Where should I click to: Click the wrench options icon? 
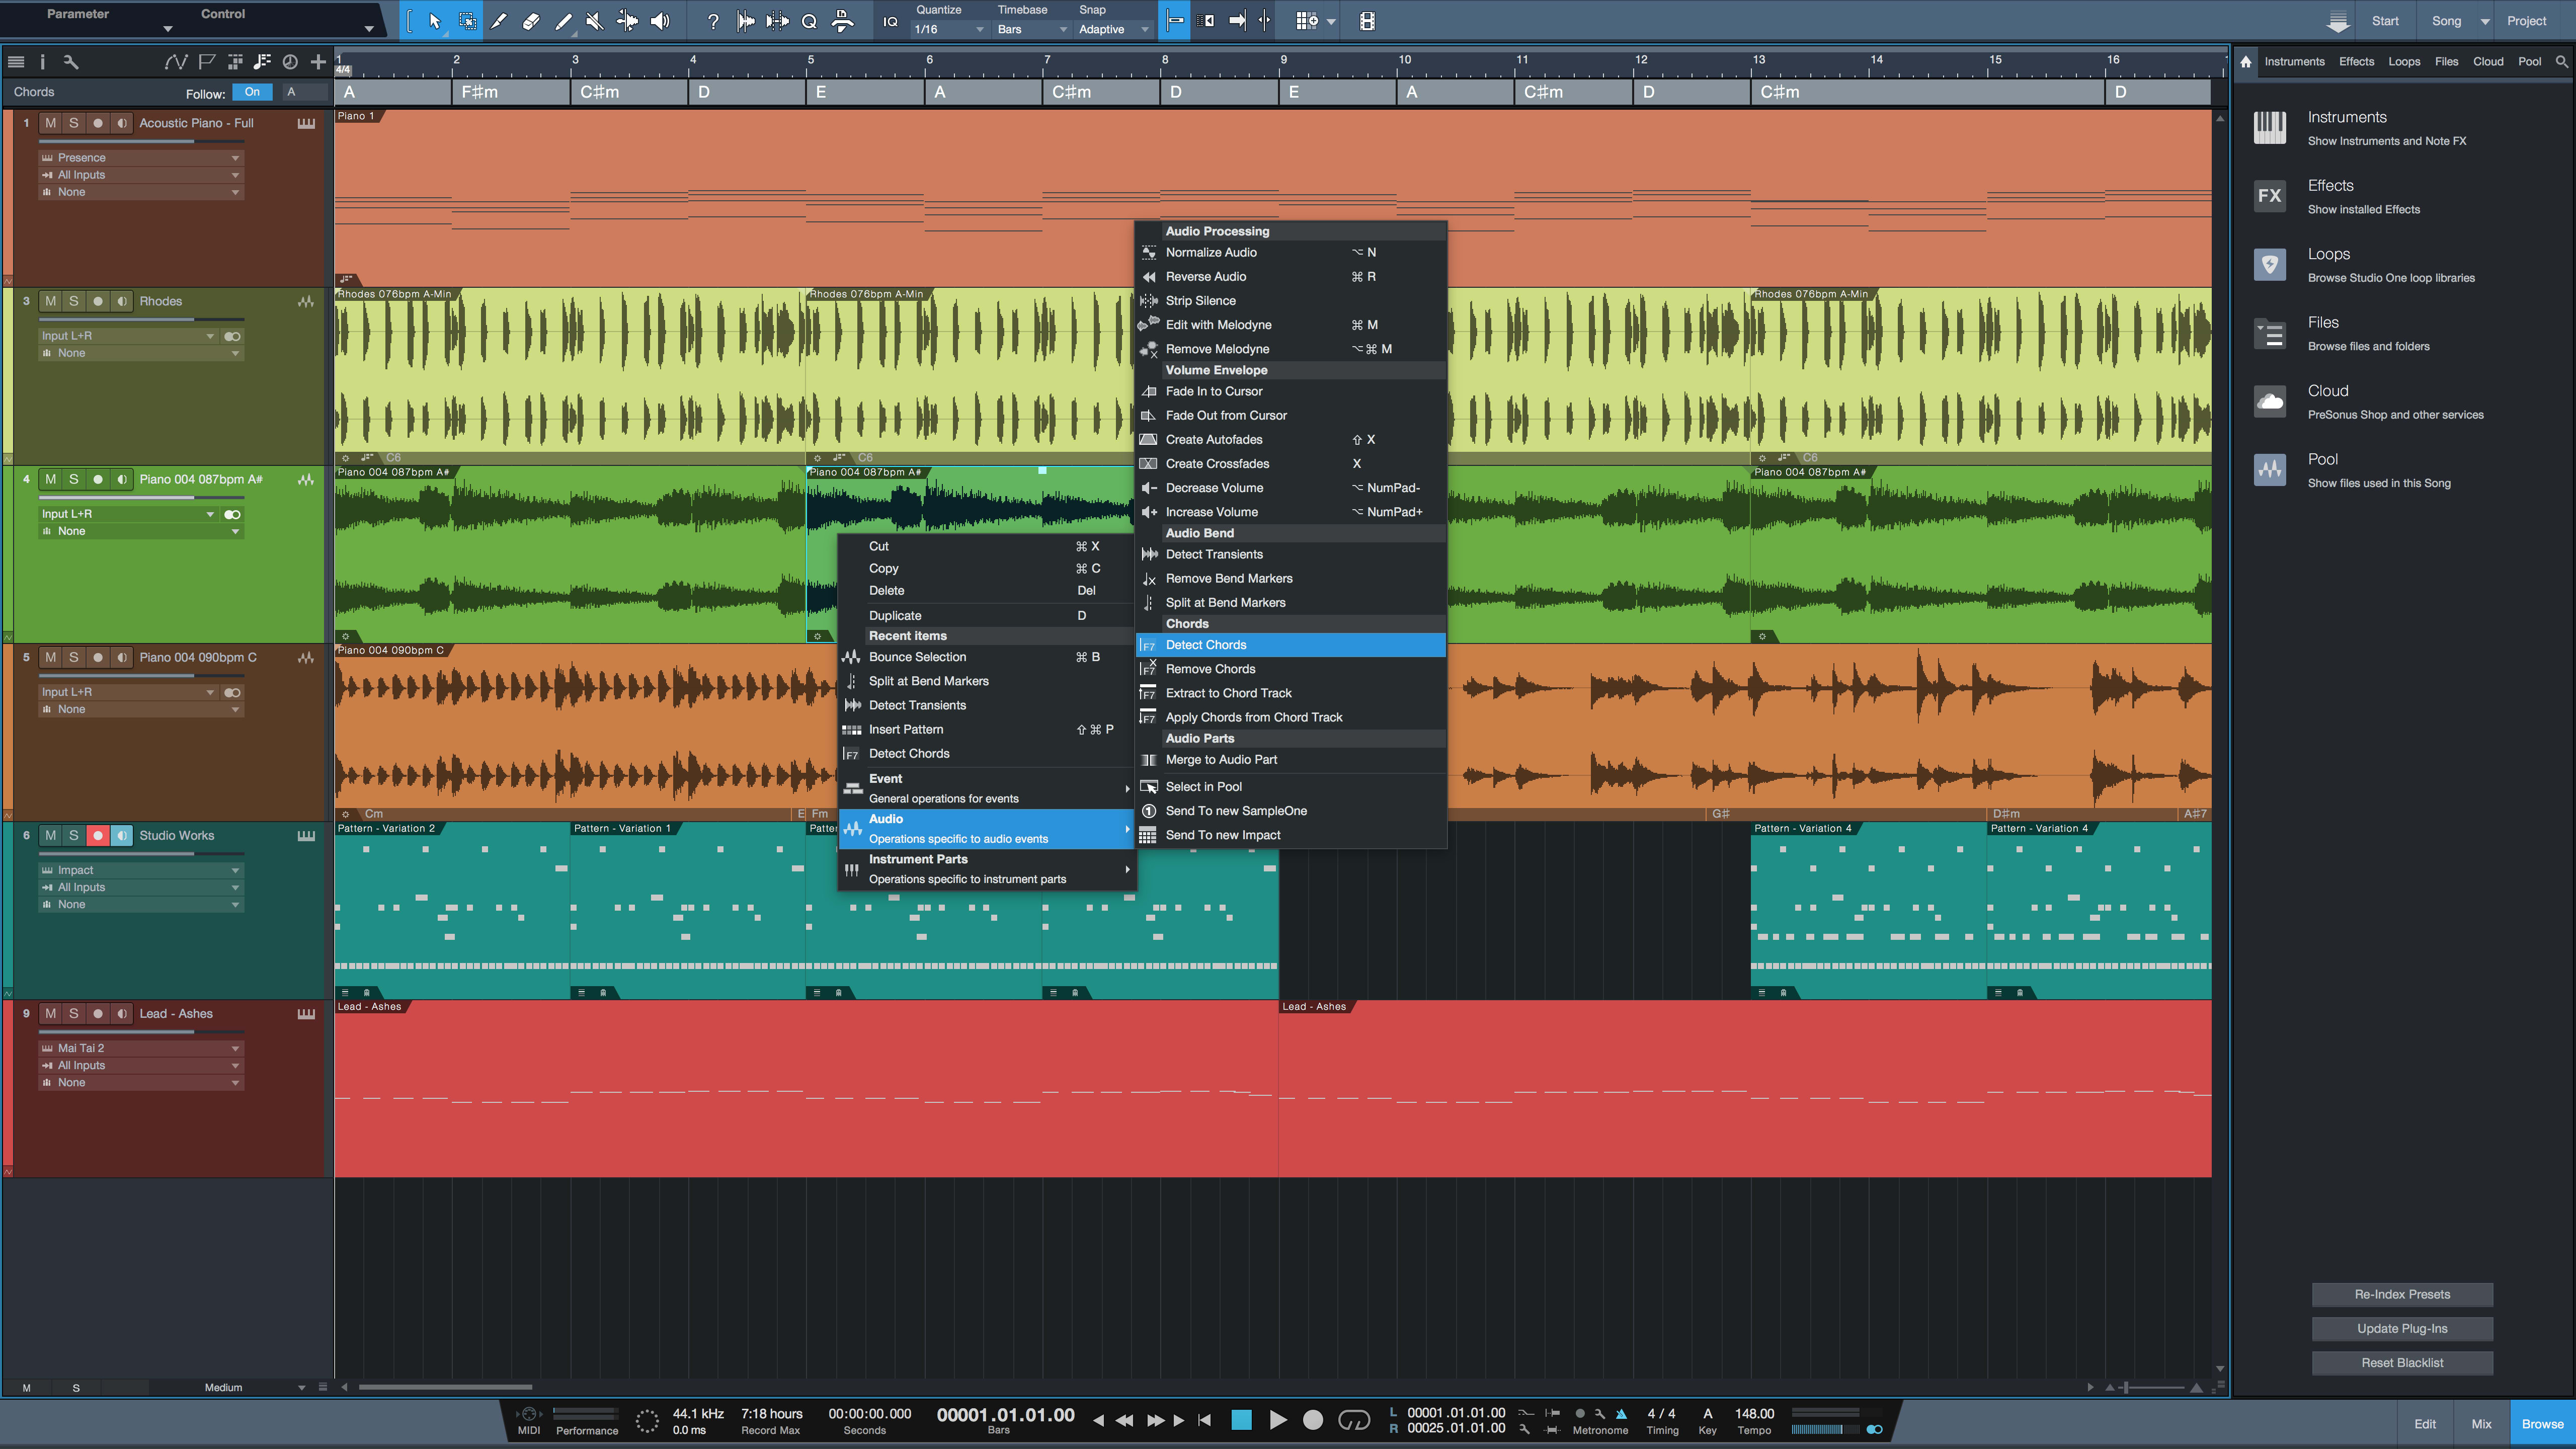(x=71, y=62)
